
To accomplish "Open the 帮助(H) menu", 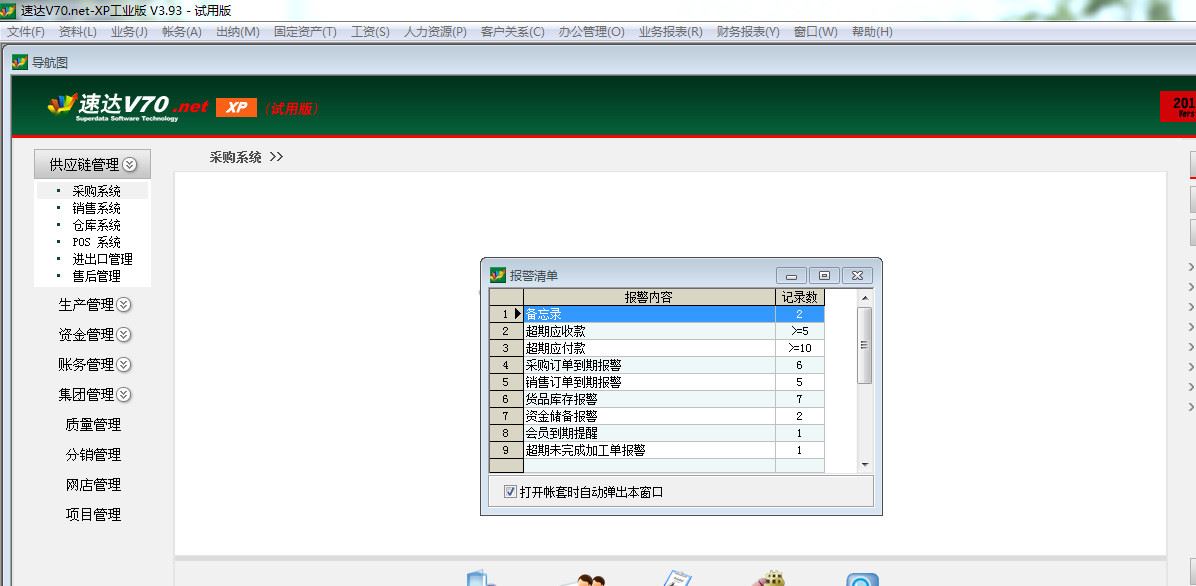I will [x=872, y=31].
